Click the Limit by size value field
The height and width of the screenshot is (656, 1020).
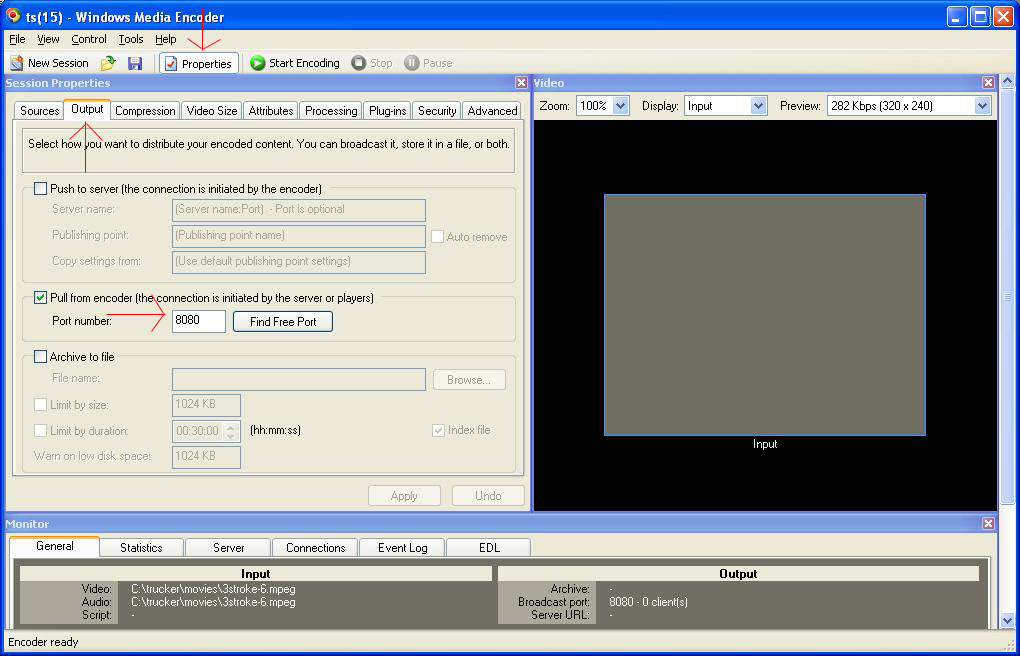pos(206,405)
